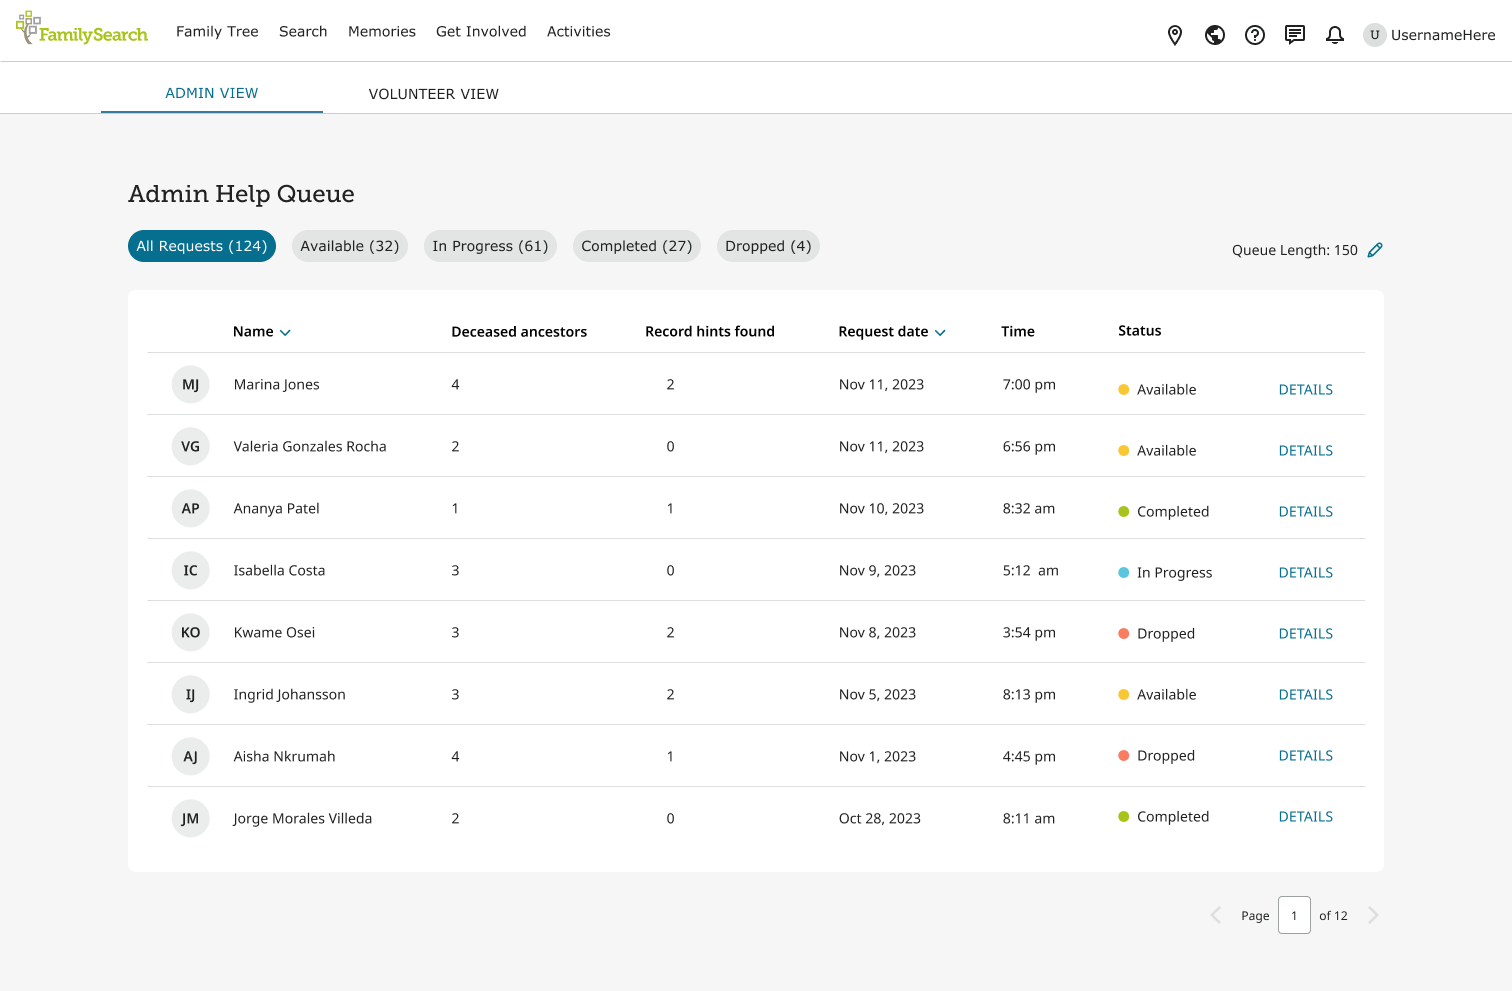Screen dimensions: 1512x991
Task: Open the location pin icon
Action: [x=1175, y=35]
